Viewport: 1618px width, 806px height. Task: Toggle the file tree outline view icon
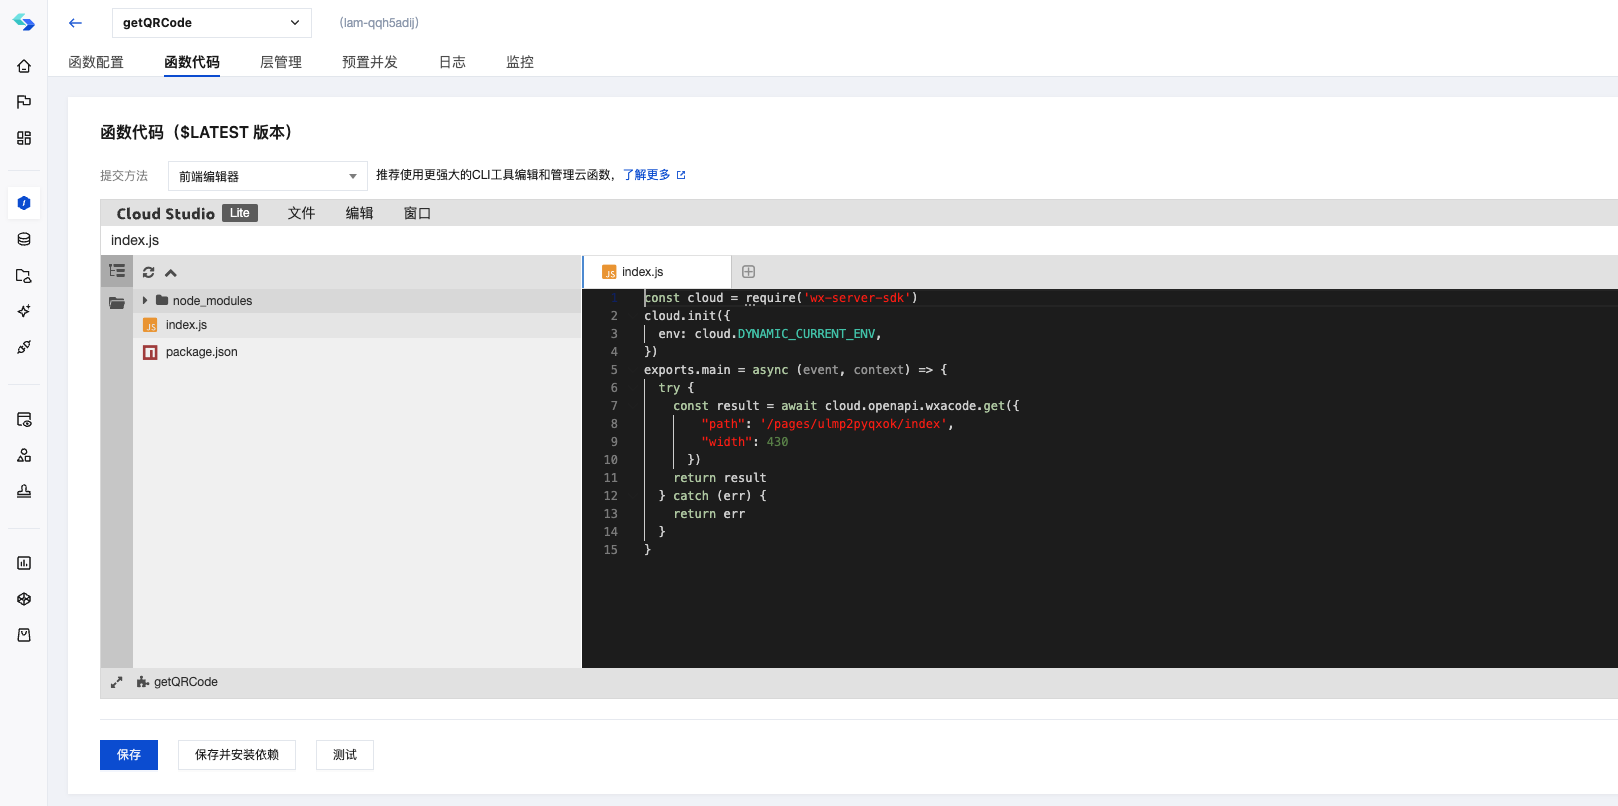[x=117, y=271]
